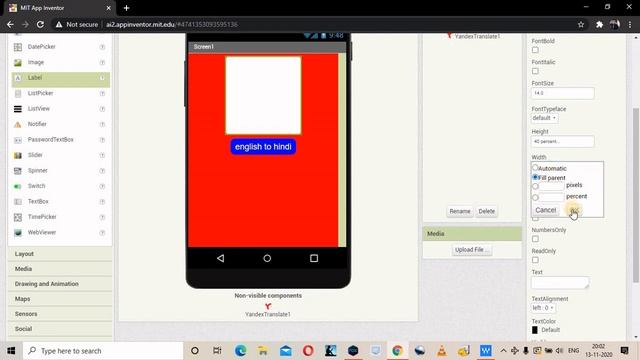Cancel the Width property popup
640x360 pixels.
click(546, 210)
